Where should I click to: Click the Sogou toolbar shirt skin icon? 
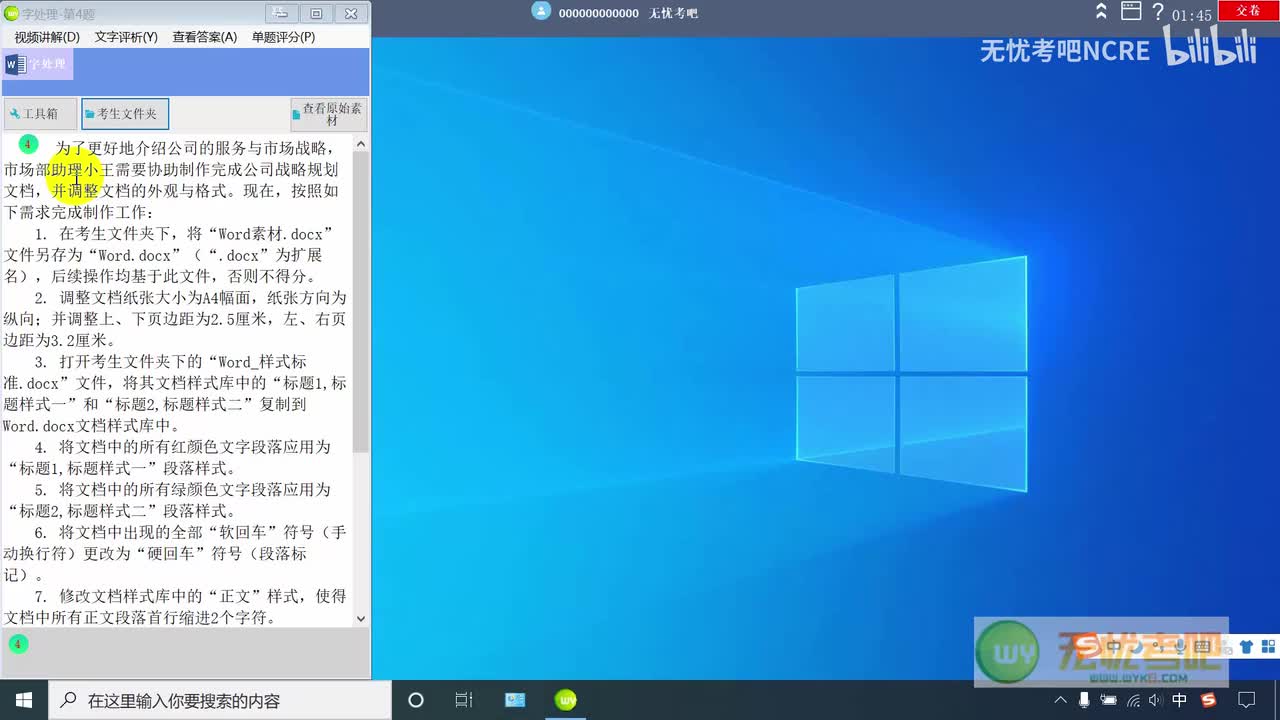(1246, 646)
